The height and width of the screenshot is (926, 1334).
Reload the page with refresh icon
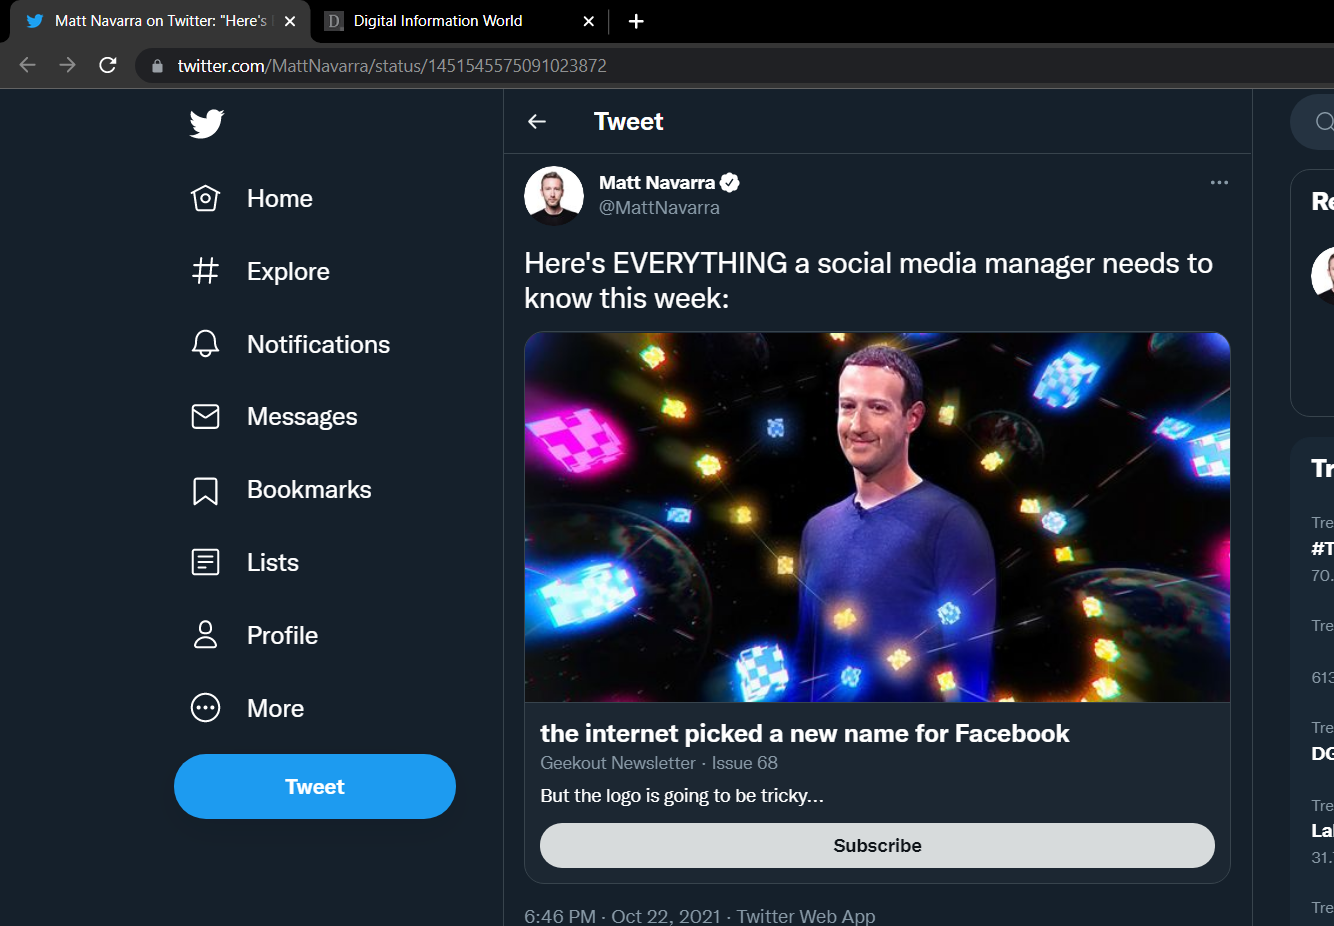coord(108,65)
